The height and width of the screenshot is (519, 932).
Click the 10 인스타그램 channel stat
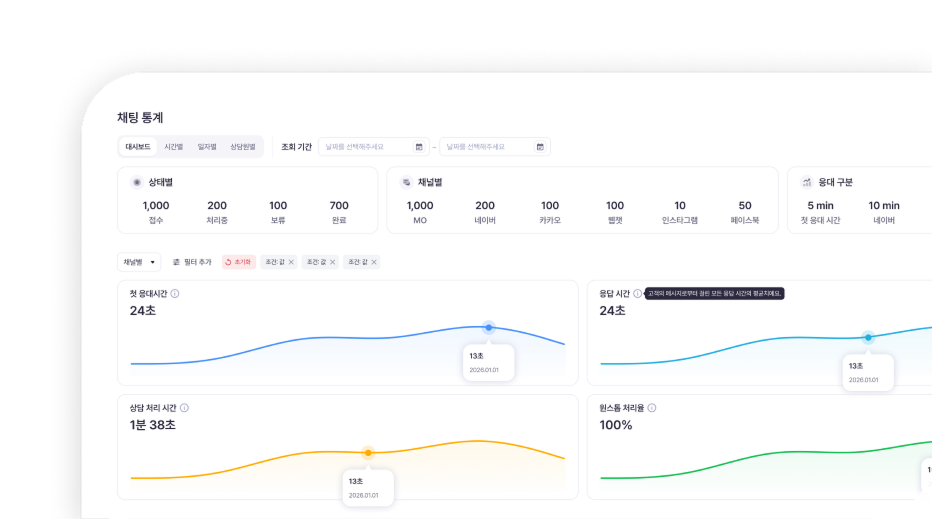(x=680, y=212)
